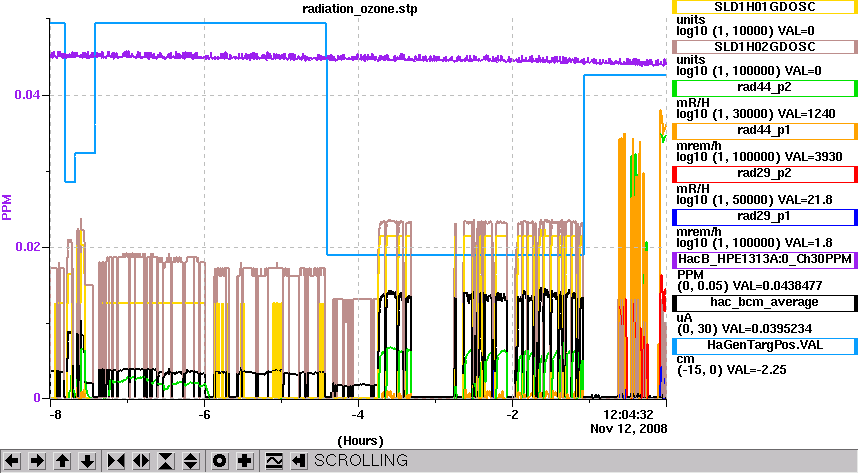Click the radiation_ozone.stp plot title

[x=360, y=9]
